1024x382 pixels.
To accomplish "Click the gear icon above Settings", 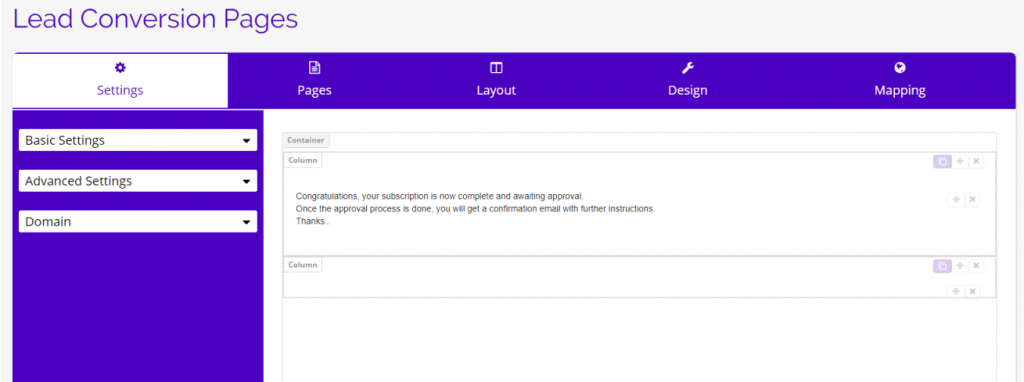I will (x=120, y=68).
